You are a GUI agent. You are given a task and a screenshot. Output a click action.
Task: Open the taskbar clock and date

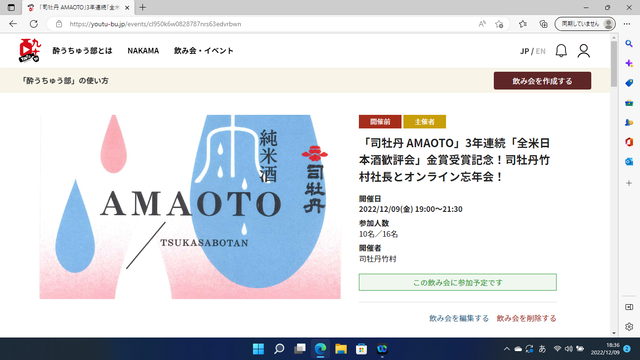point(605,349)
